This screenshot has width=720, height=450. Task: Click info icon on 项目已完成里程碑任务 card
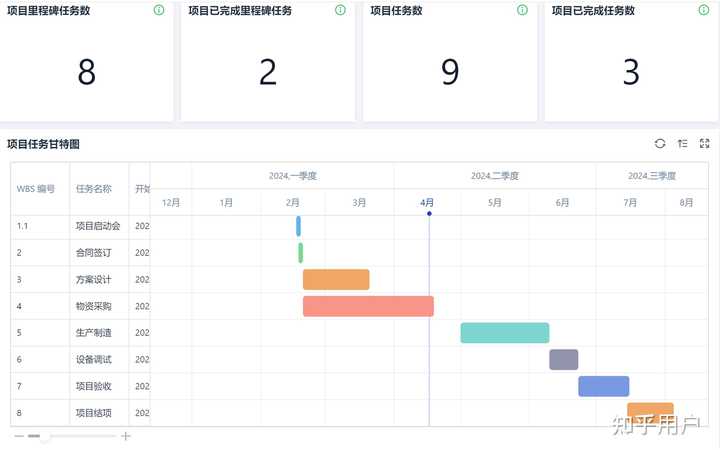pos(340,10)
